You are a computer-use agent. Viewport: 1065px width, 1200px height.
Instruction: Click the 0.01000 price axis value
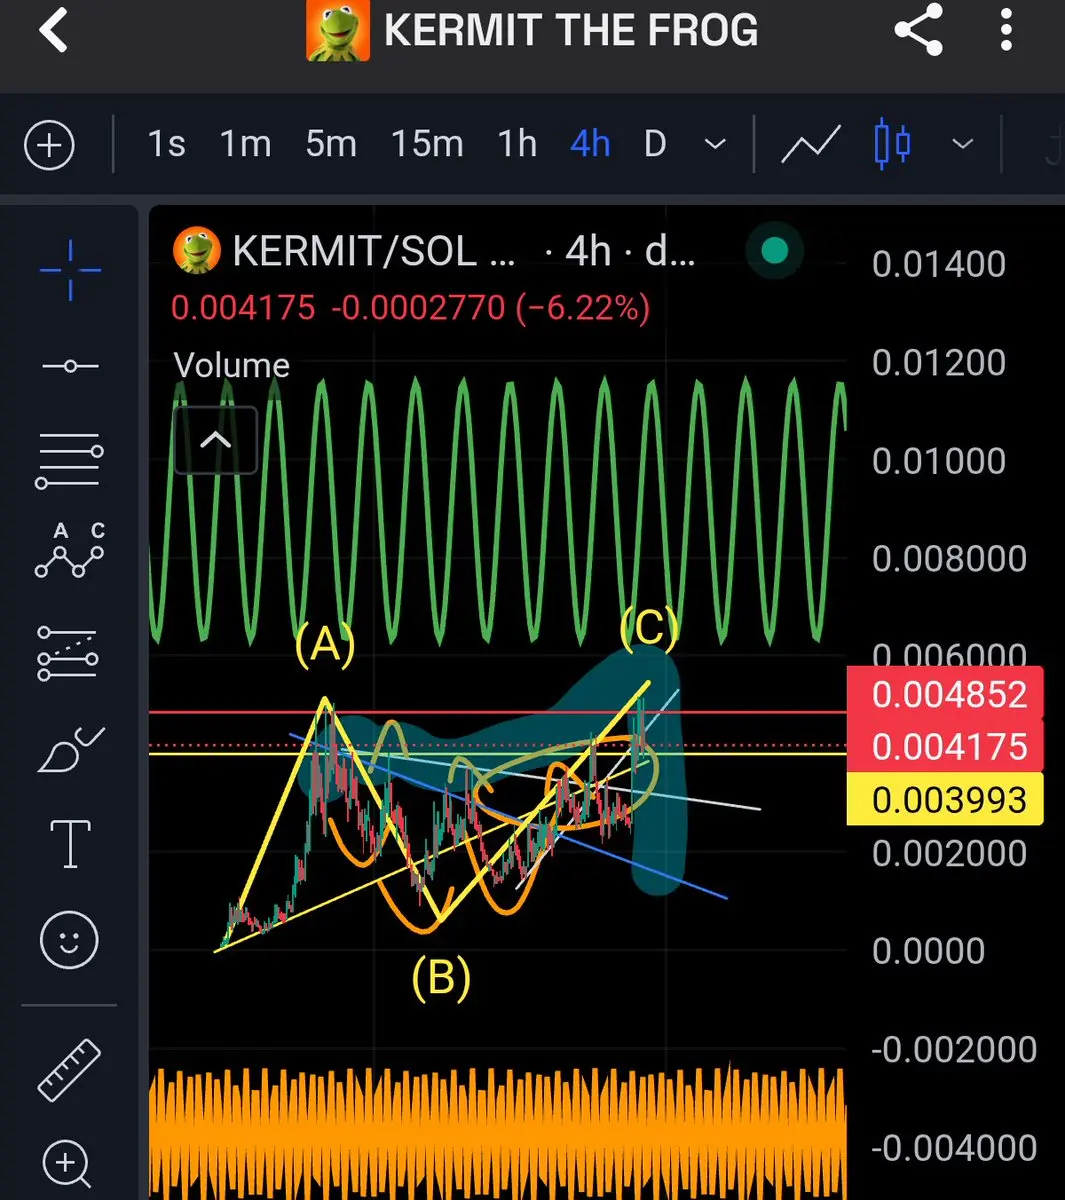(x=939, y=460)
